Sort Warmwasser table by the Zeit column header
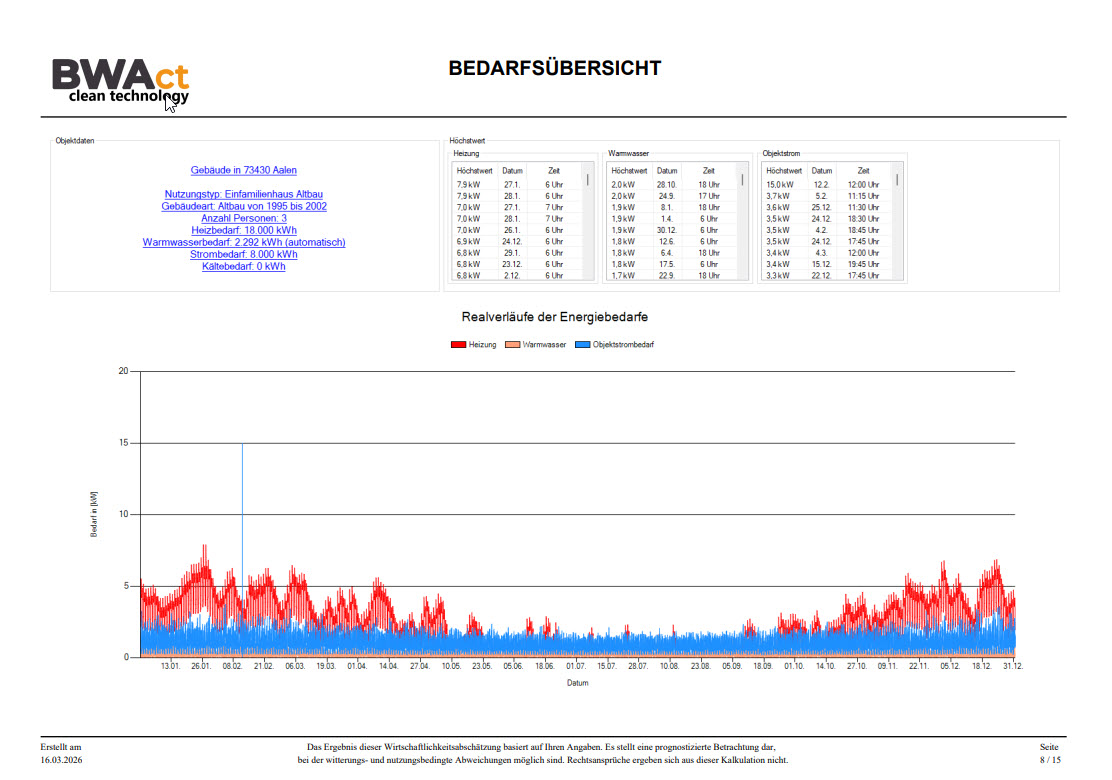Image resolution: width=1112 pixels, height=780 pixels. pyautogui.click(x=708, y=171)
